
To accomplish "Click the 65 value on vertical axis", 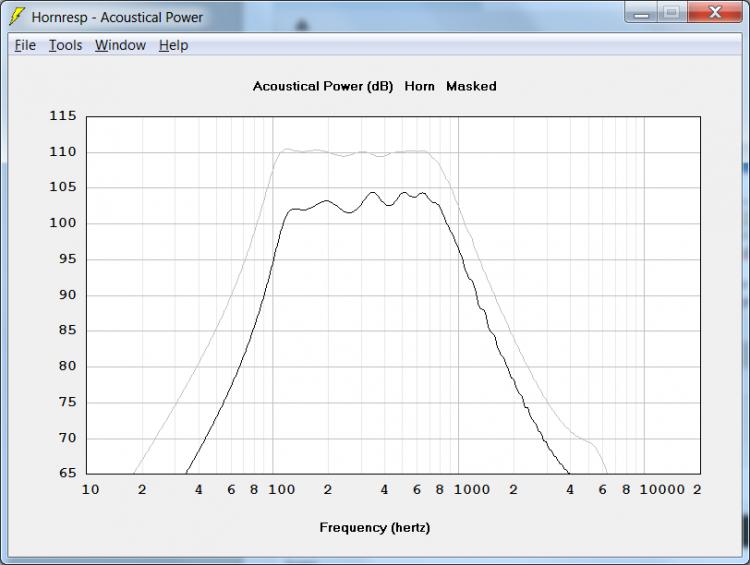I will point(67,473).
